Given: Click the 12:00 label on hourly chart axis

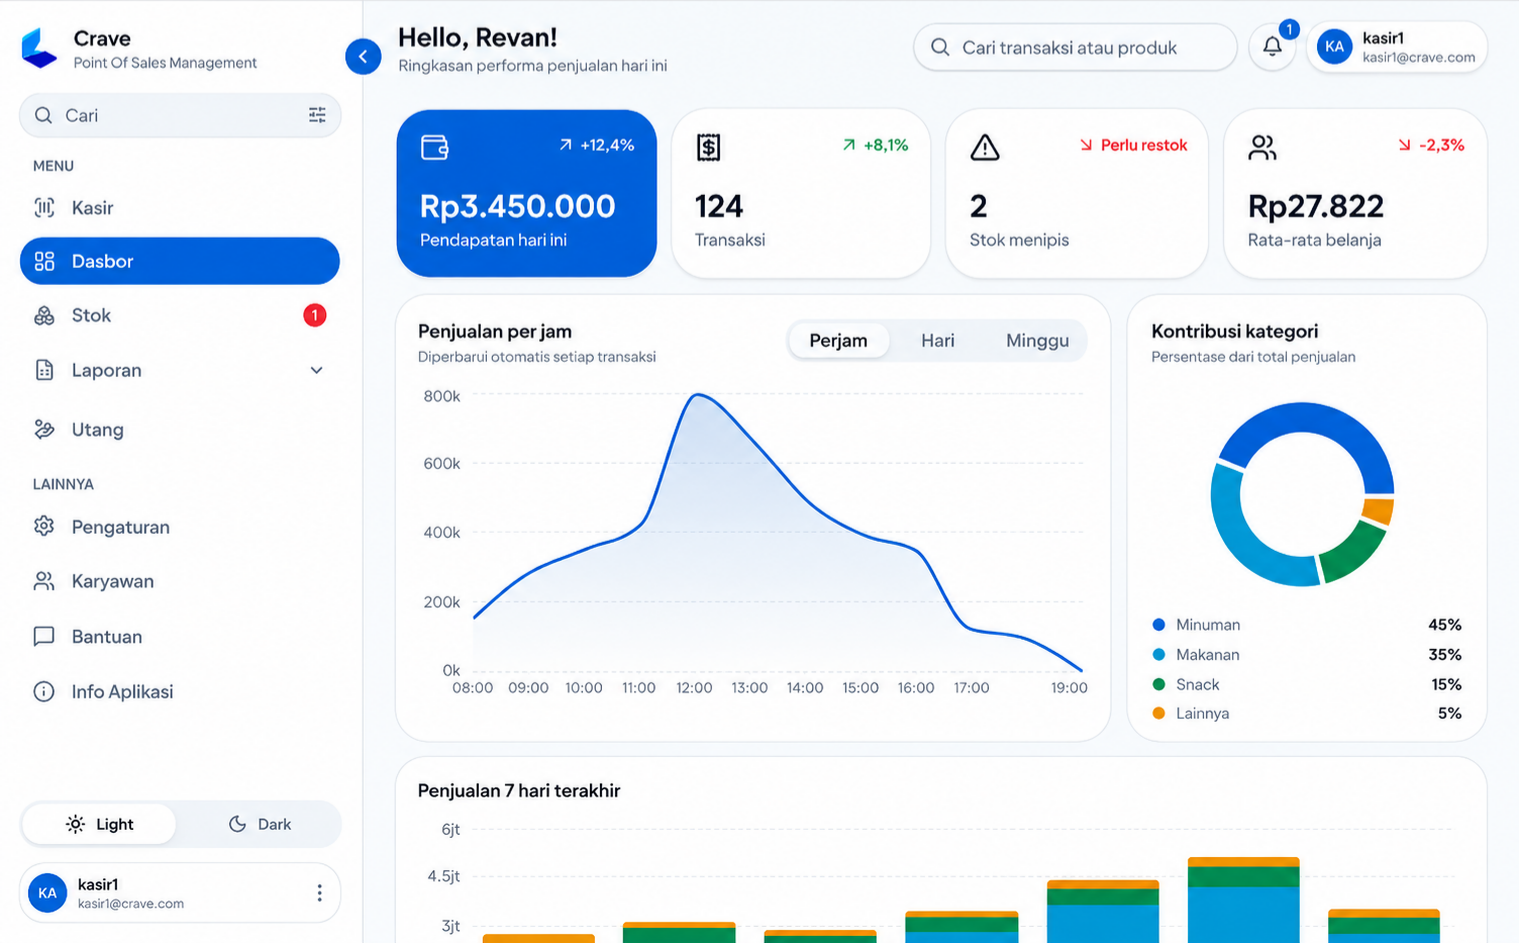Looking at the screenshot, I should pyautogui.click(x=694, y=687).
